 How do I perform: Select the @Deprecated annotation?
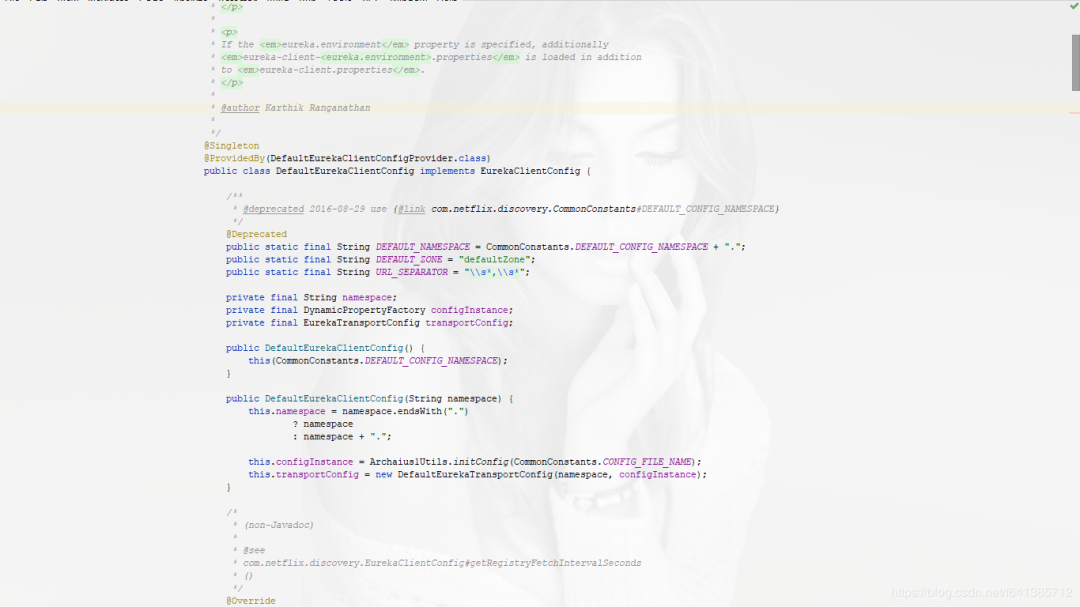256,234
